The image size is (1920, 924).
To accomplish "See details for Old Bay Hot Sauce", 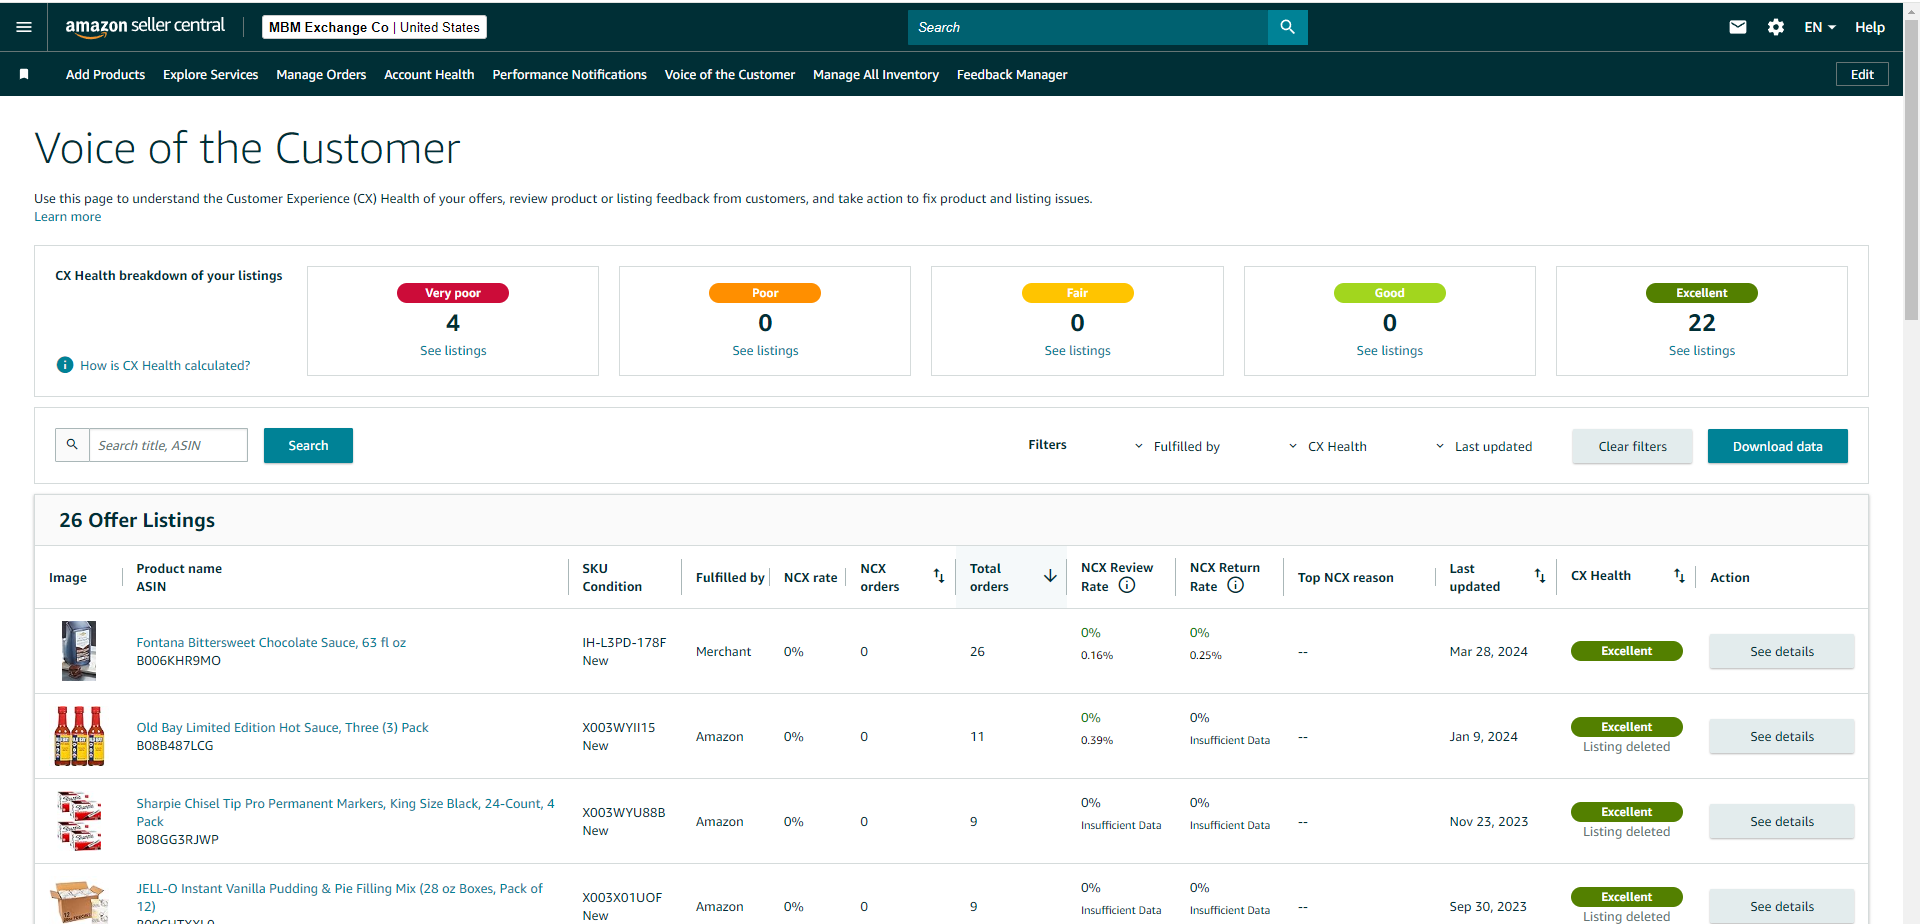I will tap(1781, 736).
